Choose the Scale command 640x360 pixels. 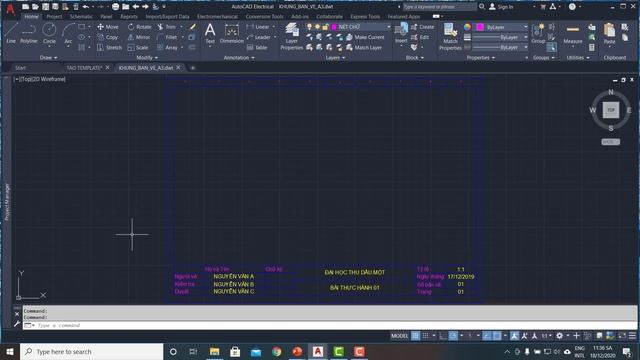(x=138, y=47)
